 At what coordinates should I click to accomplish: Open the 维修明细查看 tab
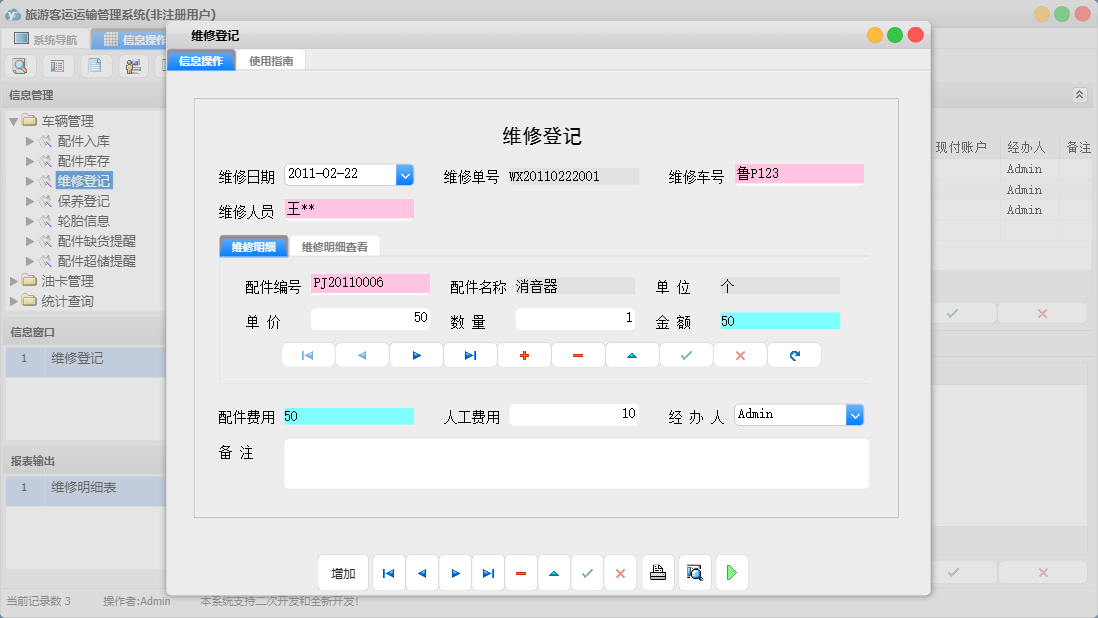click(x=335, y=245)
